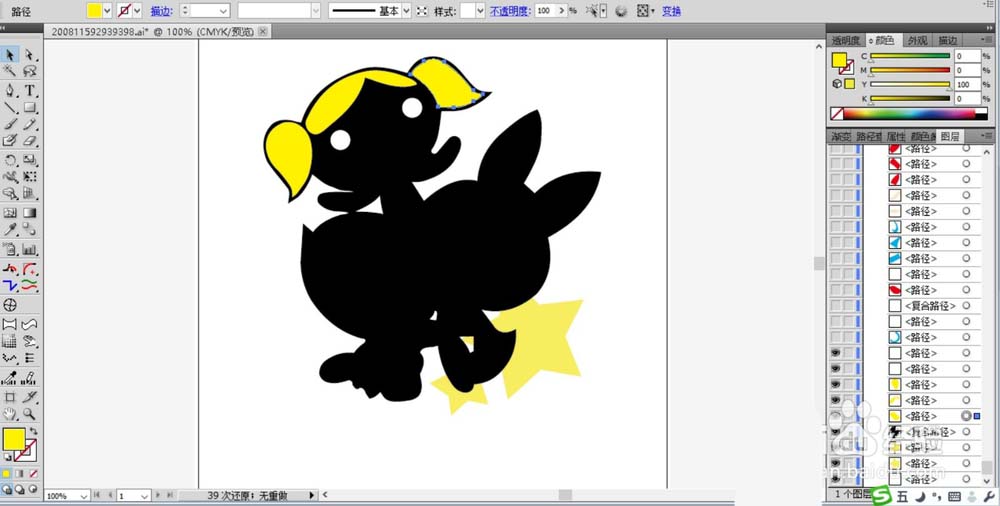Image resolution: width=1000 pixels, height=506 pixels.
Task: Switch to the 渐变 panel tab
Action: click(841, 137)
